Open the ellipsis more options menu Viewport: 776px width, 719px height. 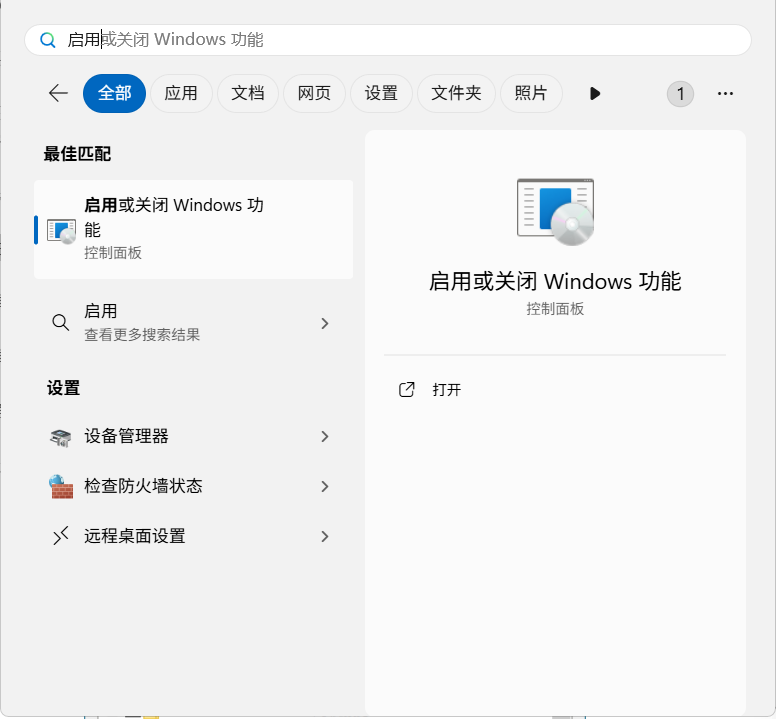(726, 93)
